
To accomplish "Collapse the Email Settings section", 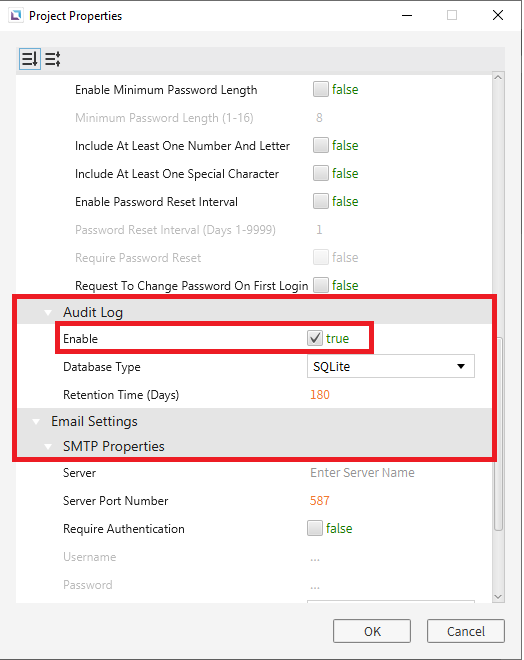I will (36, 422).
